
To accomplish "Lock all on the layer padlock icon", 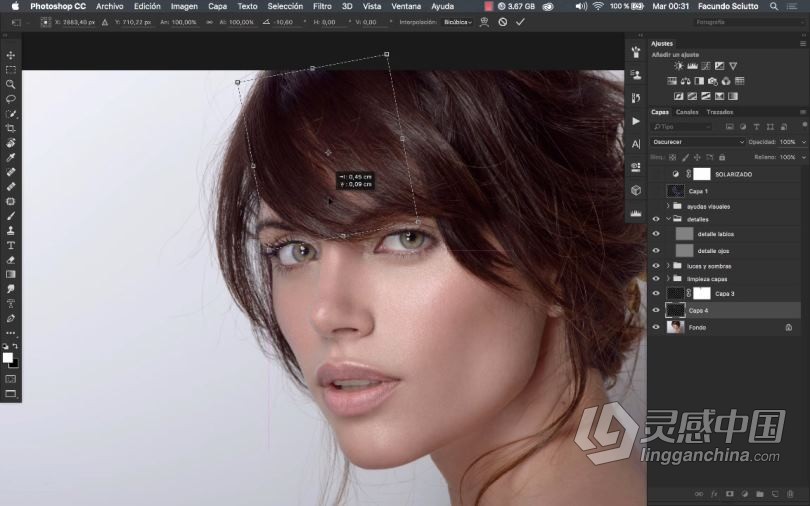I will tap(722, 157).
